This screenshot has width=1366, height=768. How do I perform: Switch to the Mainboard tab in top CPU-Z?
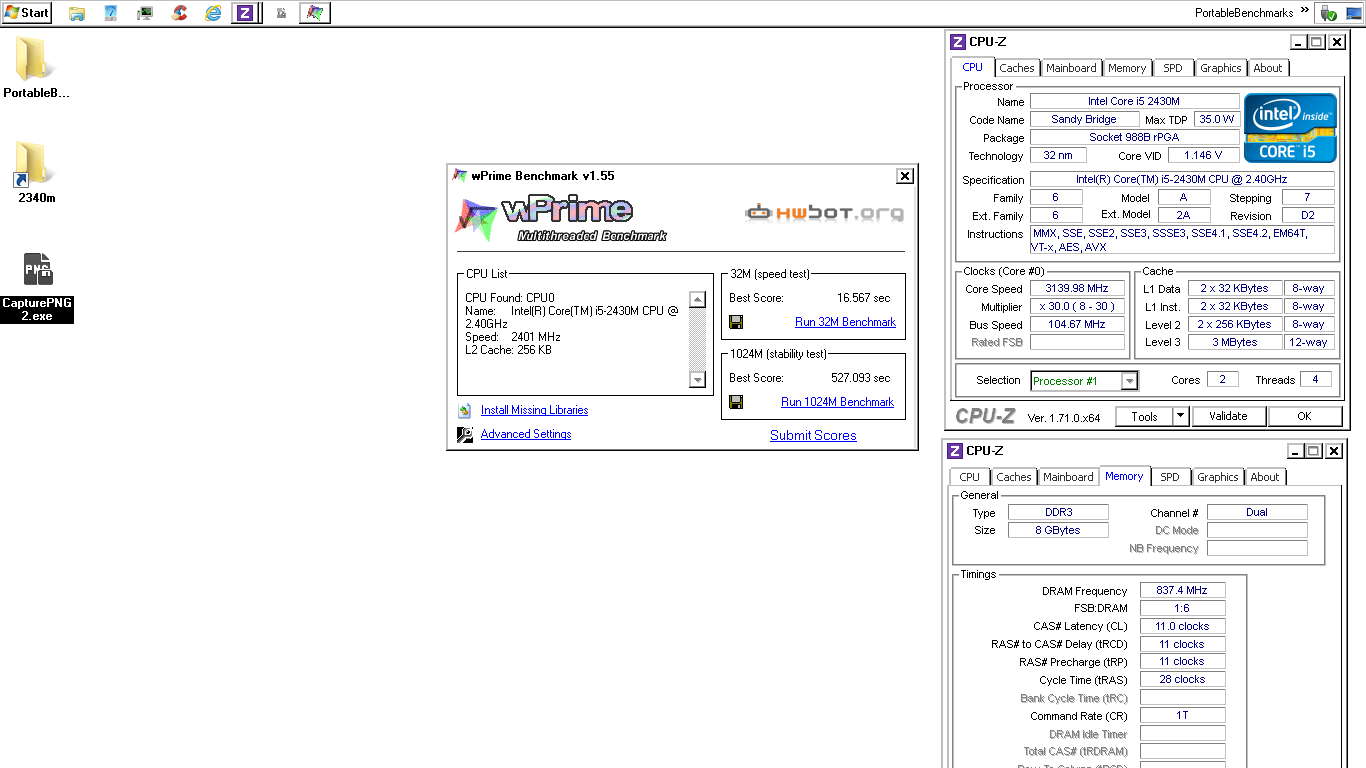tap(1071, 68)
